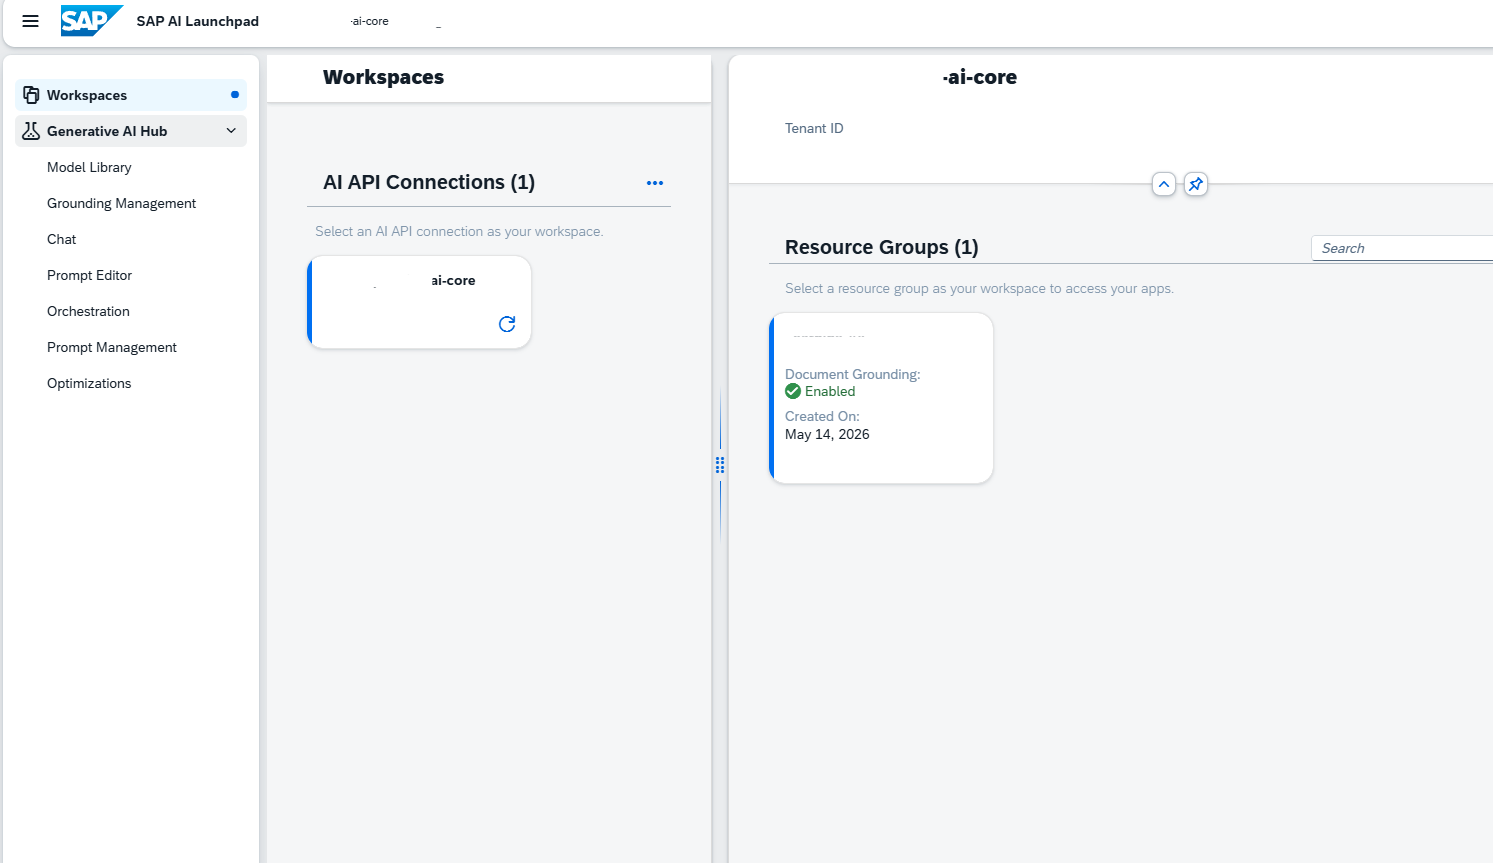Click the May 14, 2026 date
The width and height of the screenshot is (1493, 863).
click(827, 434)
